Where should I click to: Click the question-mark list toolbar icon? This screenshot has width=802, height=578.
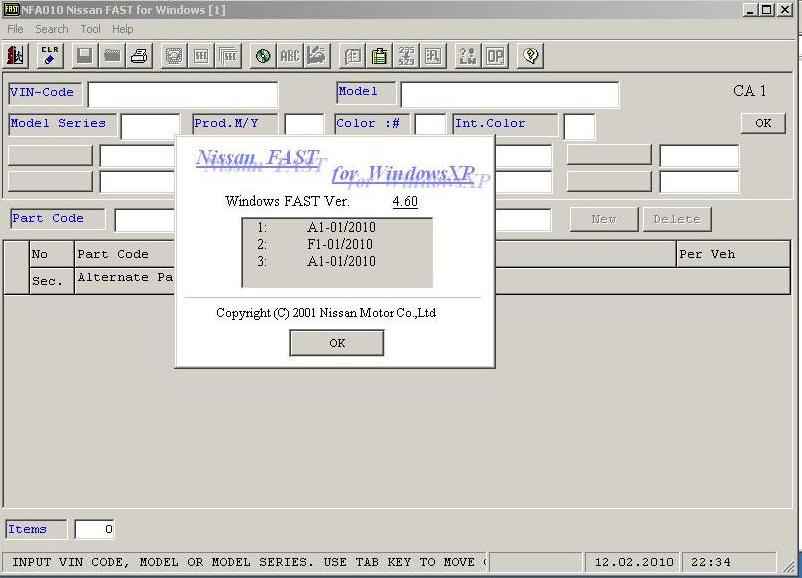[467, 55]
